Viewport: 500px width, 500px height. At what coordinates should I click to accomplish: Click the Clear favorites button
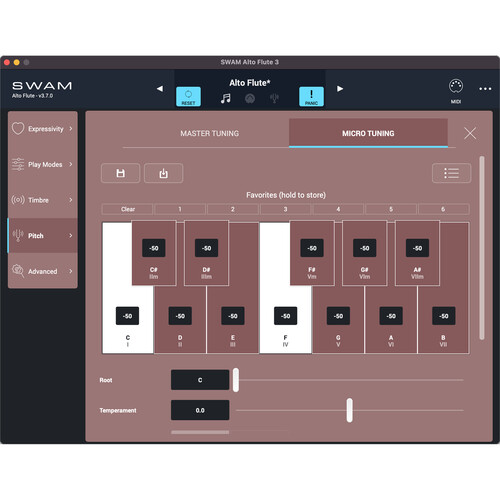pyautogui.click(x=128, y=209)
